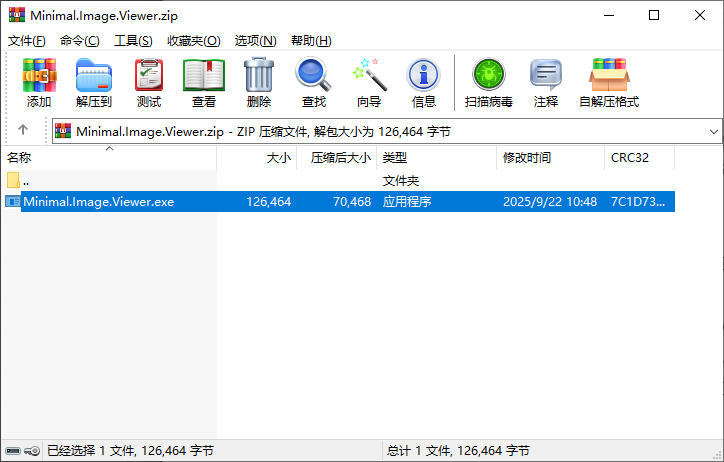Click the key password icon in status bar
Viewport: 724px width, 462px height.
pos(32,450)
